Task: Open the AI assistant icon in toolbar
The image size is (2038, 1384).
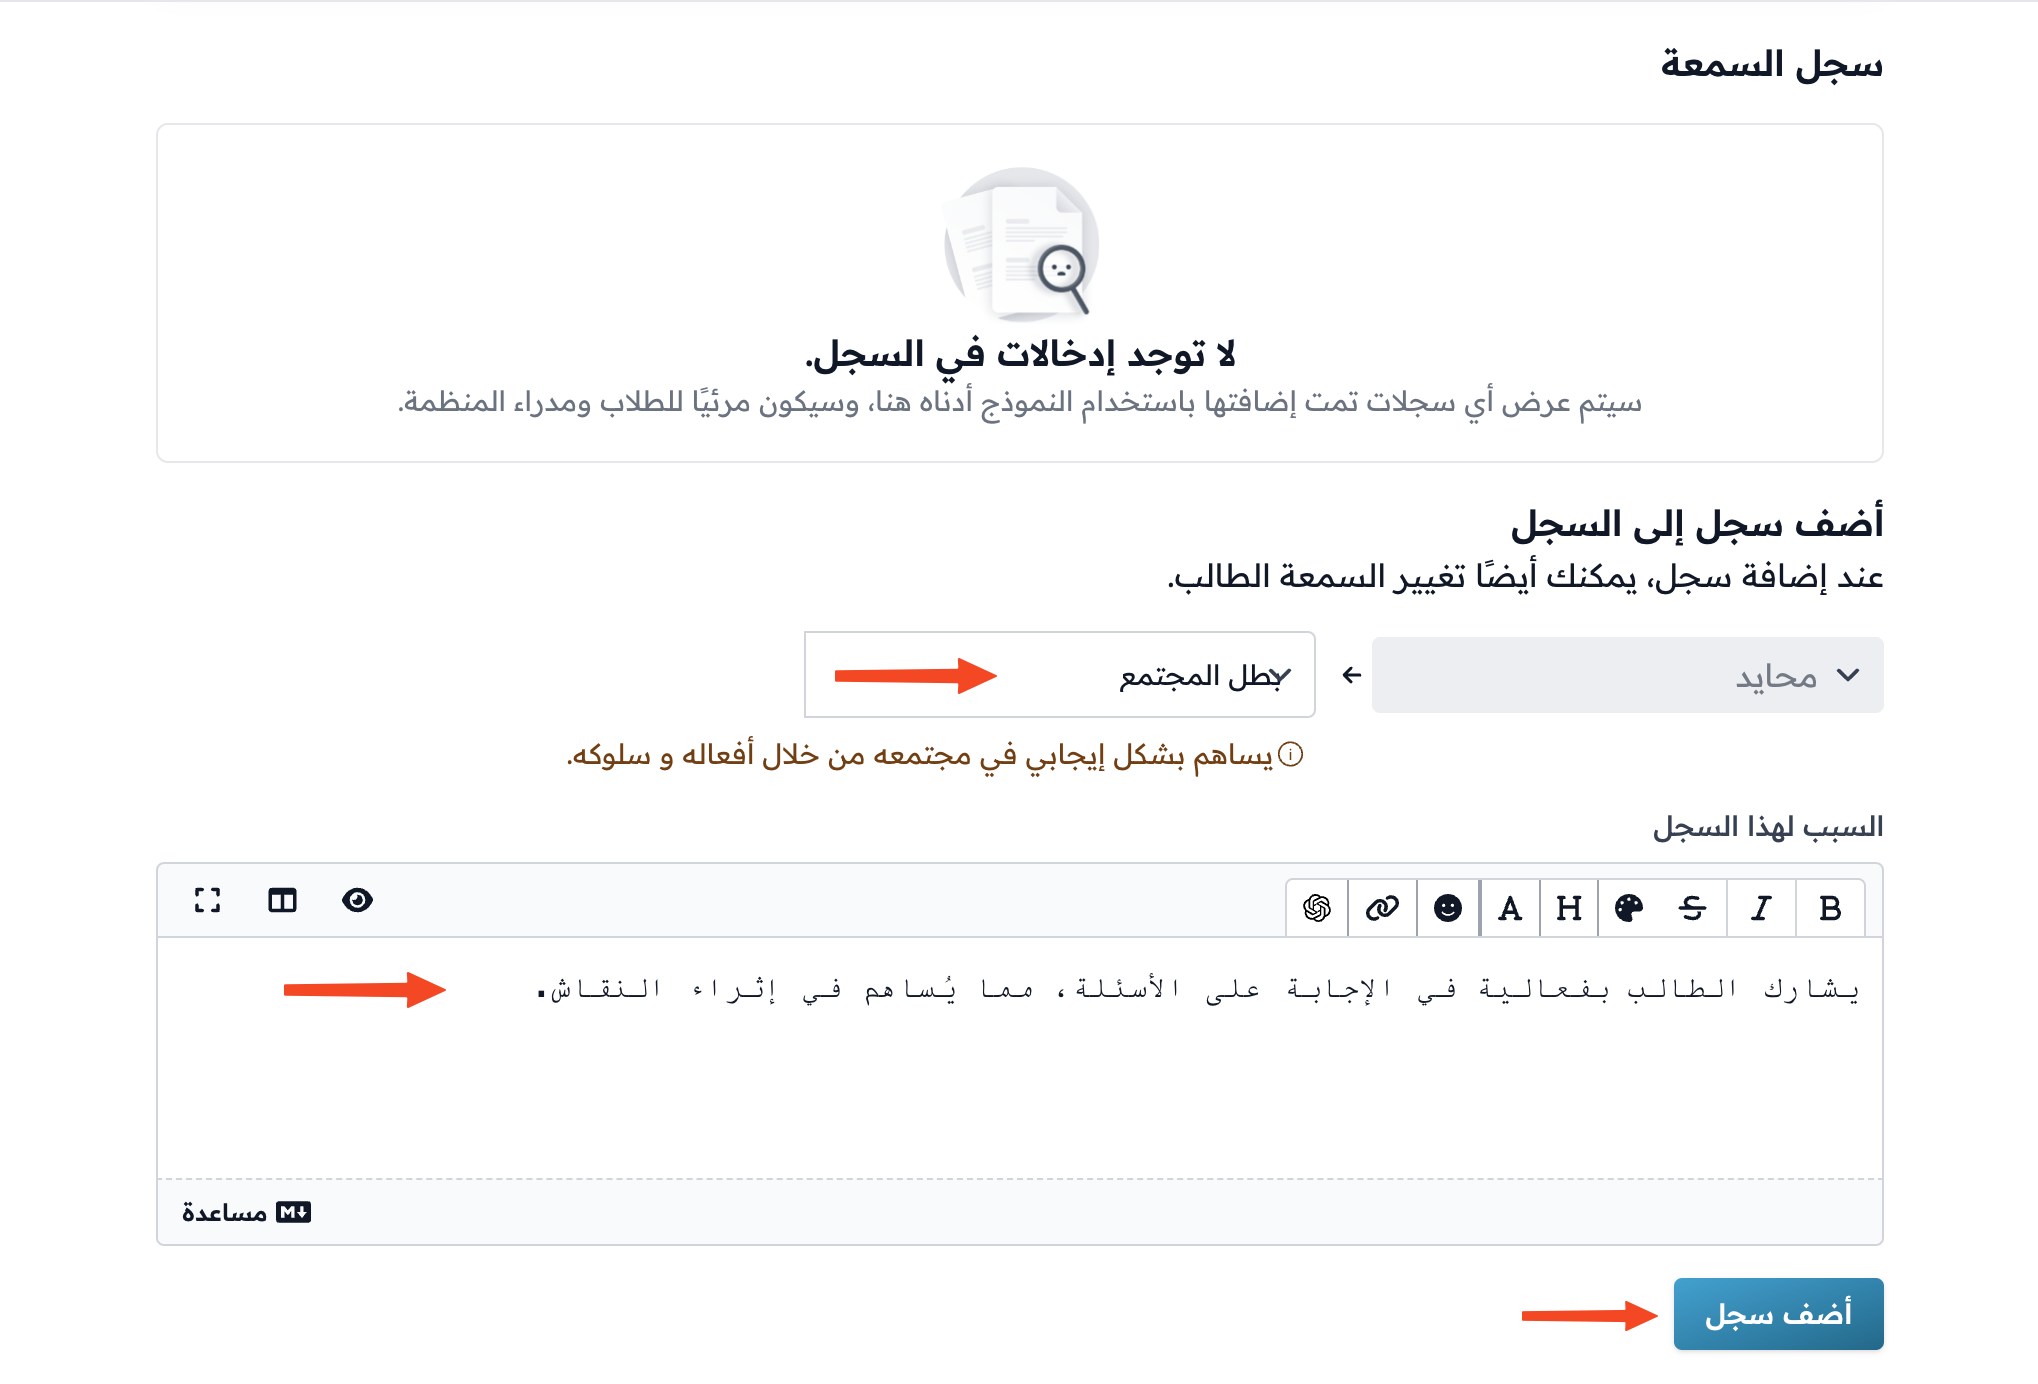Action: [1317, 908]
